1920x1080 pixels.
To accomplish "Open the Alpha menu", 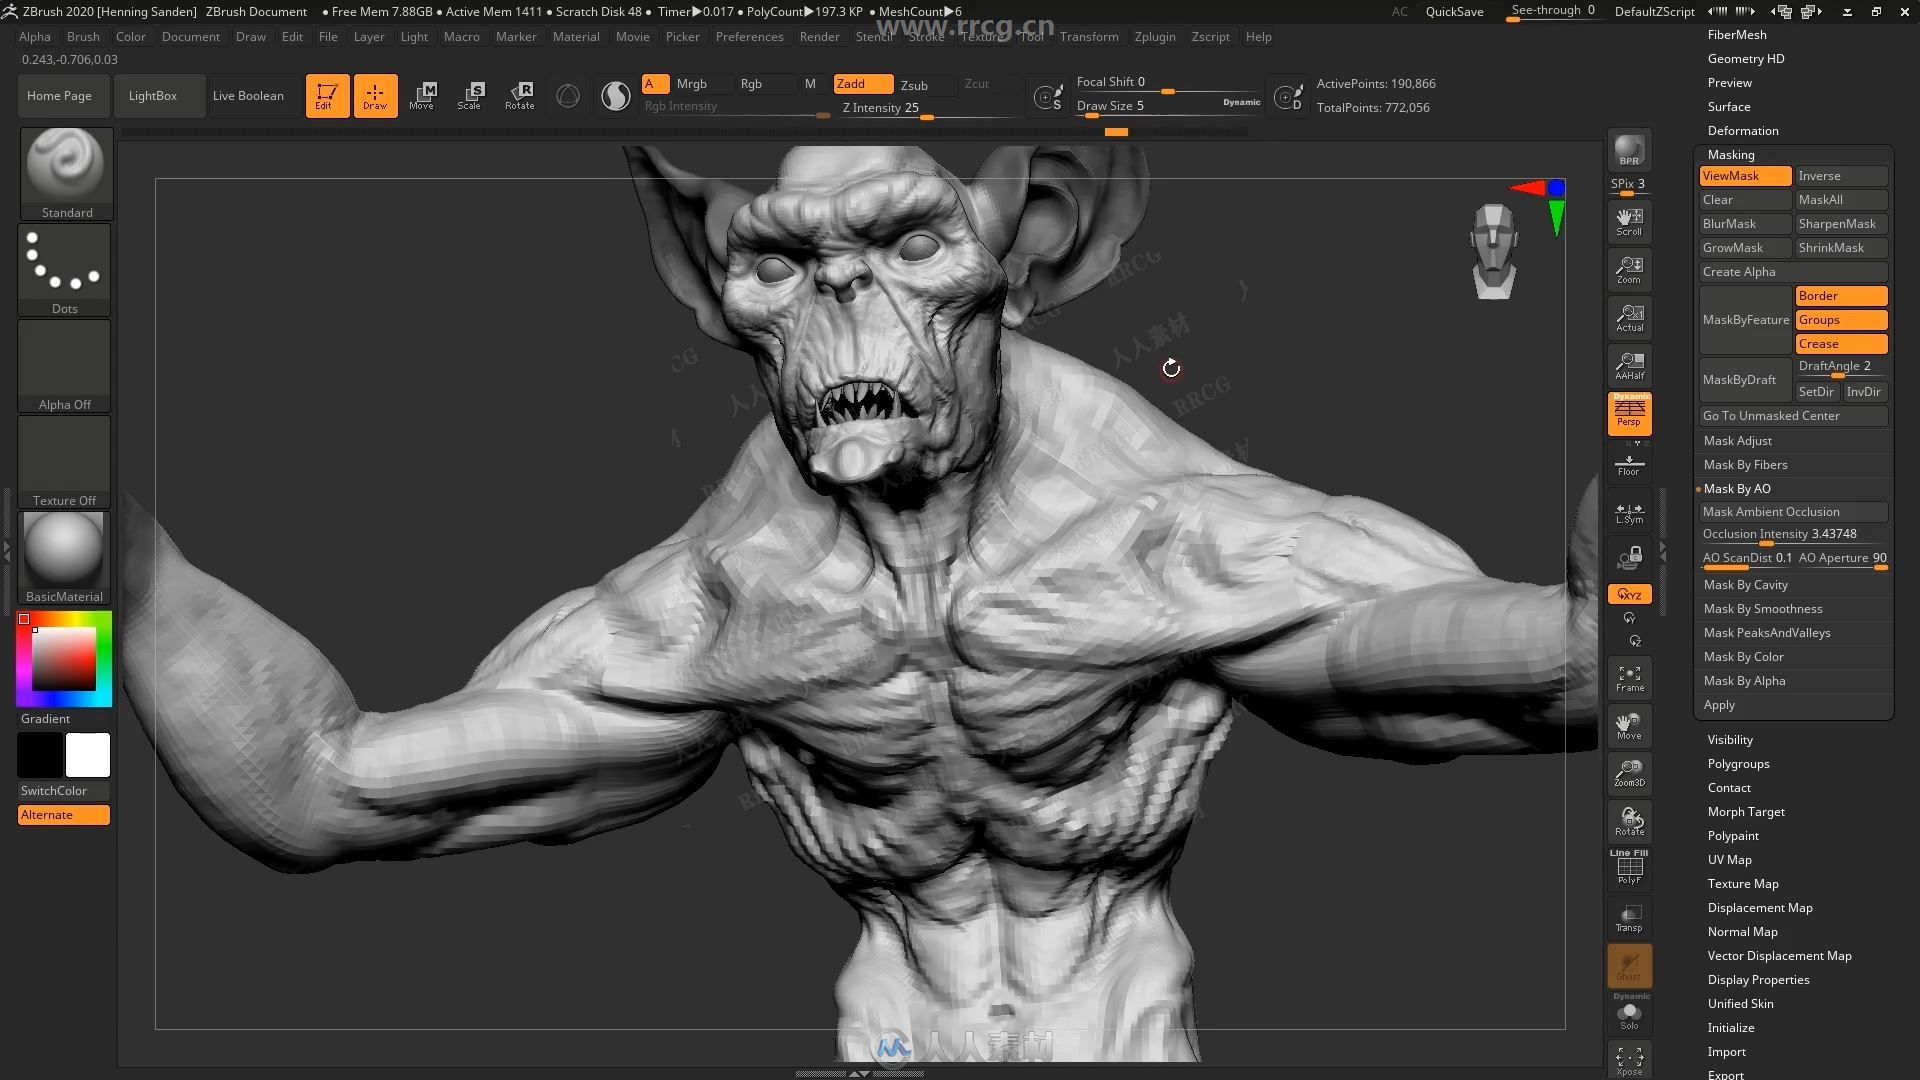I will (x=35, y=37).
